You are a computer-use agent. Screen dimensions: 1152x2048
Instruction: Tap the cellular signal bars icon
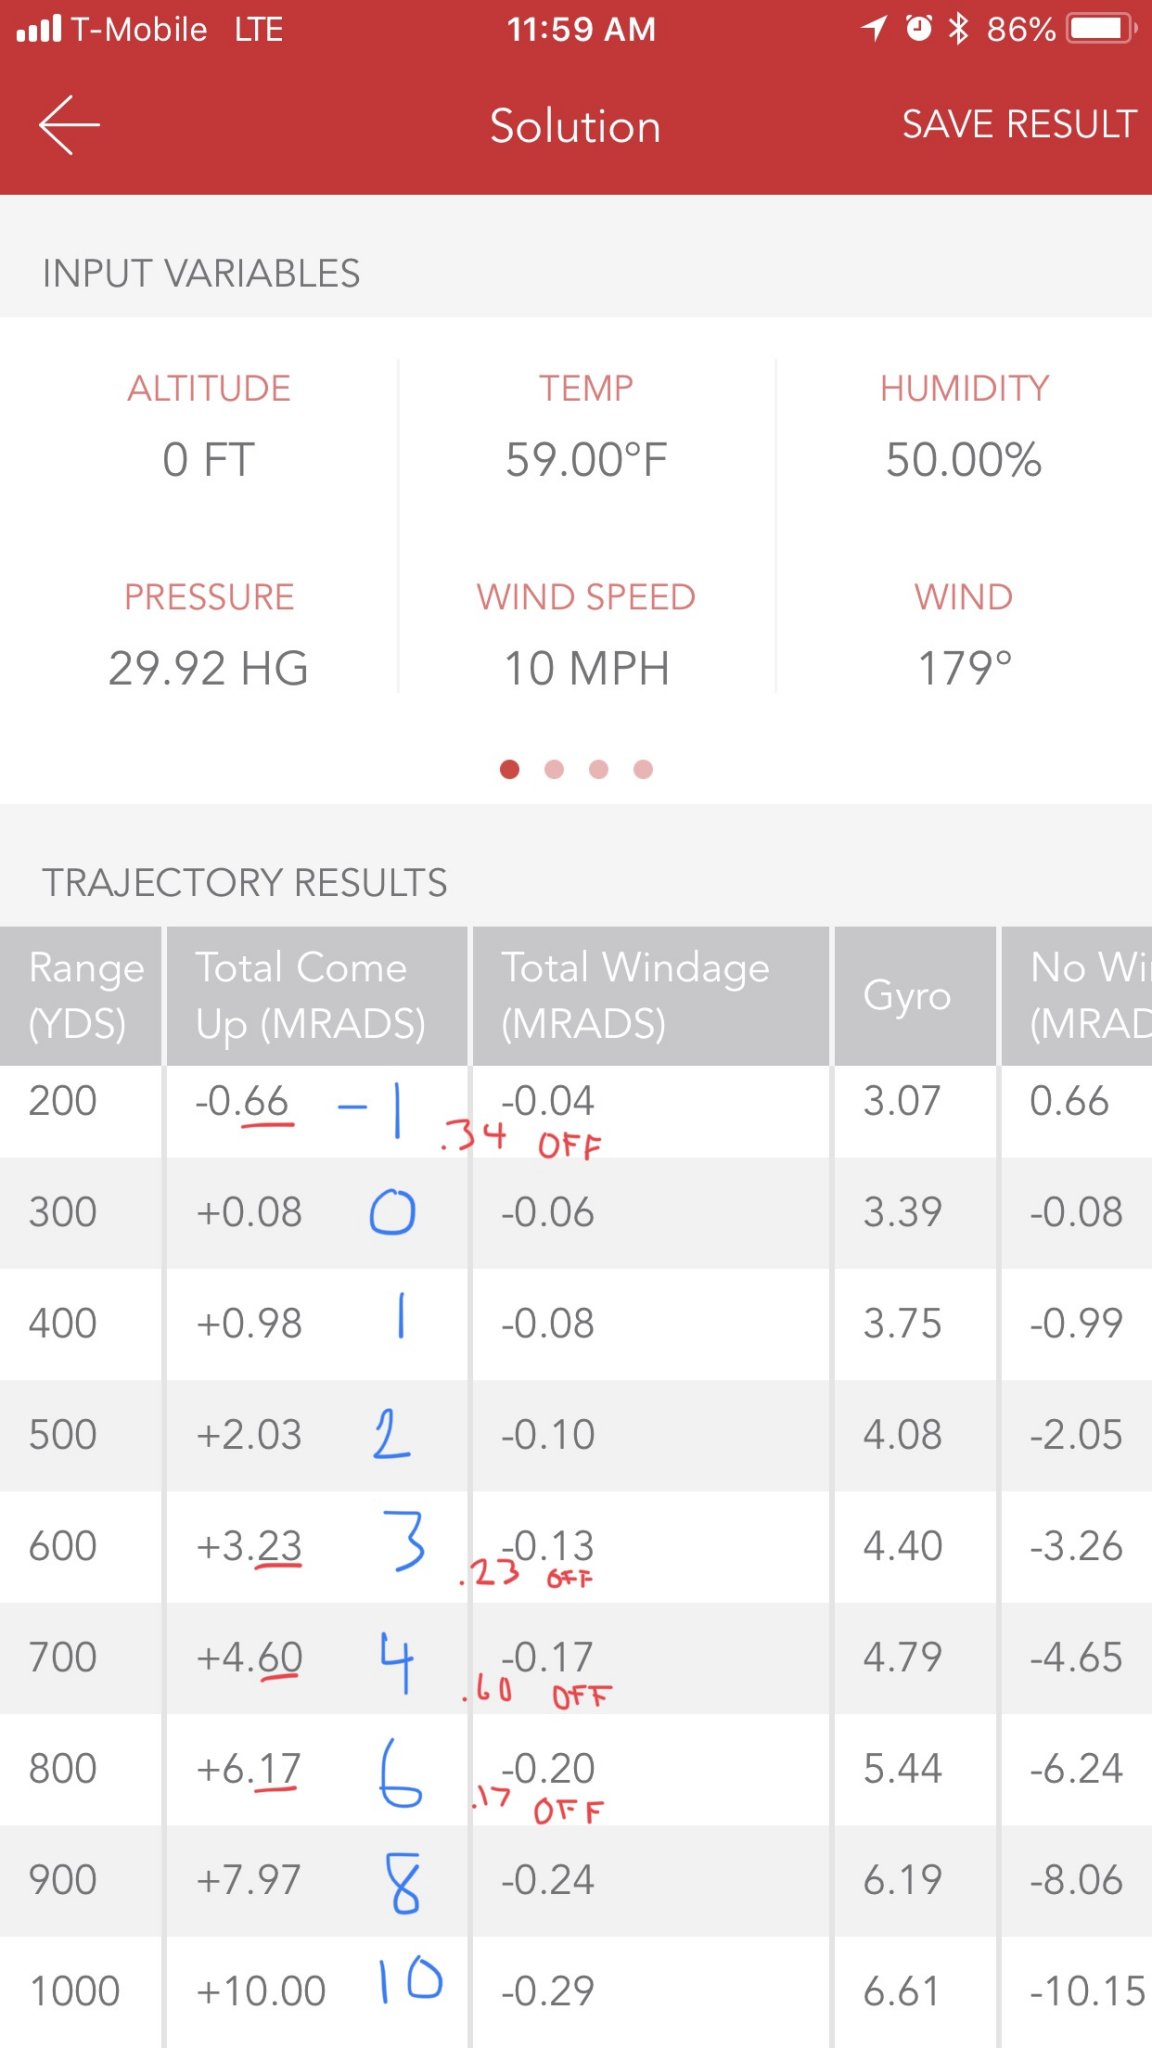coord(39,29)
